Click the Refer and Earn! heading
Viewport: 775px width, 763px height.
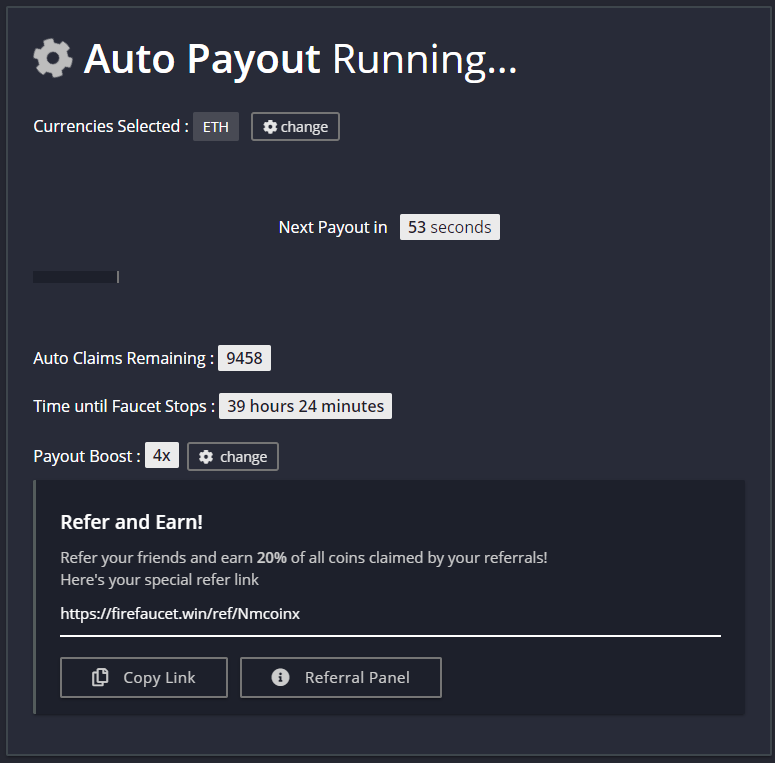click(131, 522)
